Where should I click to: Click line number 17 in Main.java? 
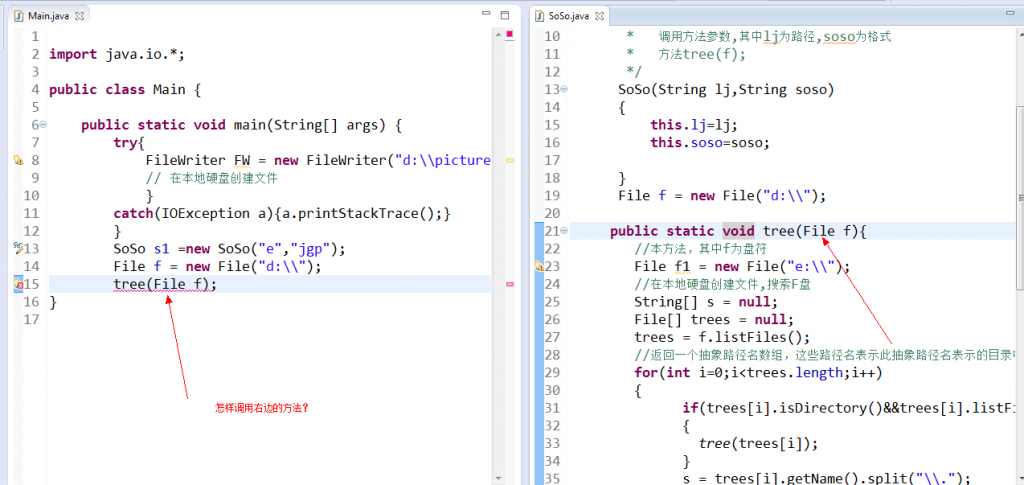click(31, 319)
